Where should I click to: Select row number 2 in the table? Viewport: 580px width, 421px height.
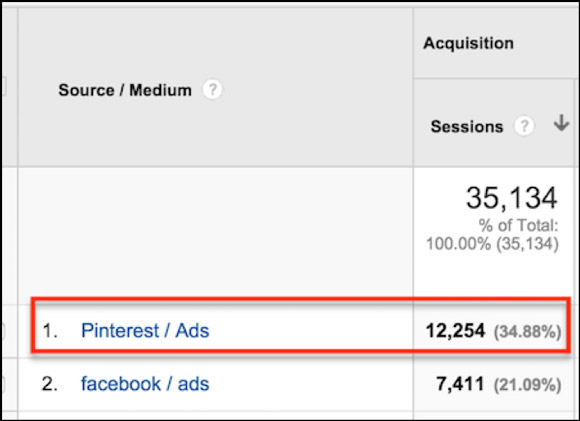(50, 384)
